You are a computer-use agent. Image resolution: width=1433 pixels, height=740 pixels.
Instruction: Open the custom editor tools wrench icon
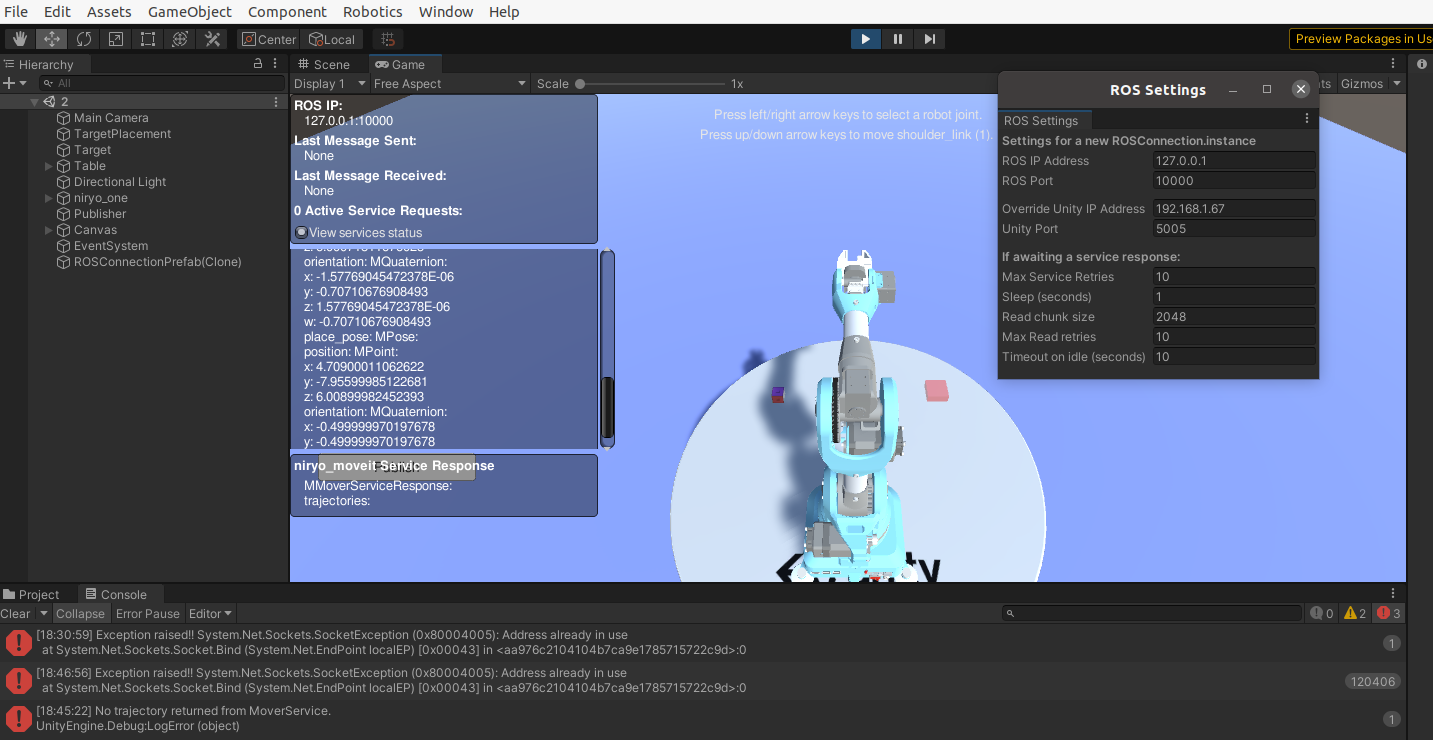tap(211, 38)
